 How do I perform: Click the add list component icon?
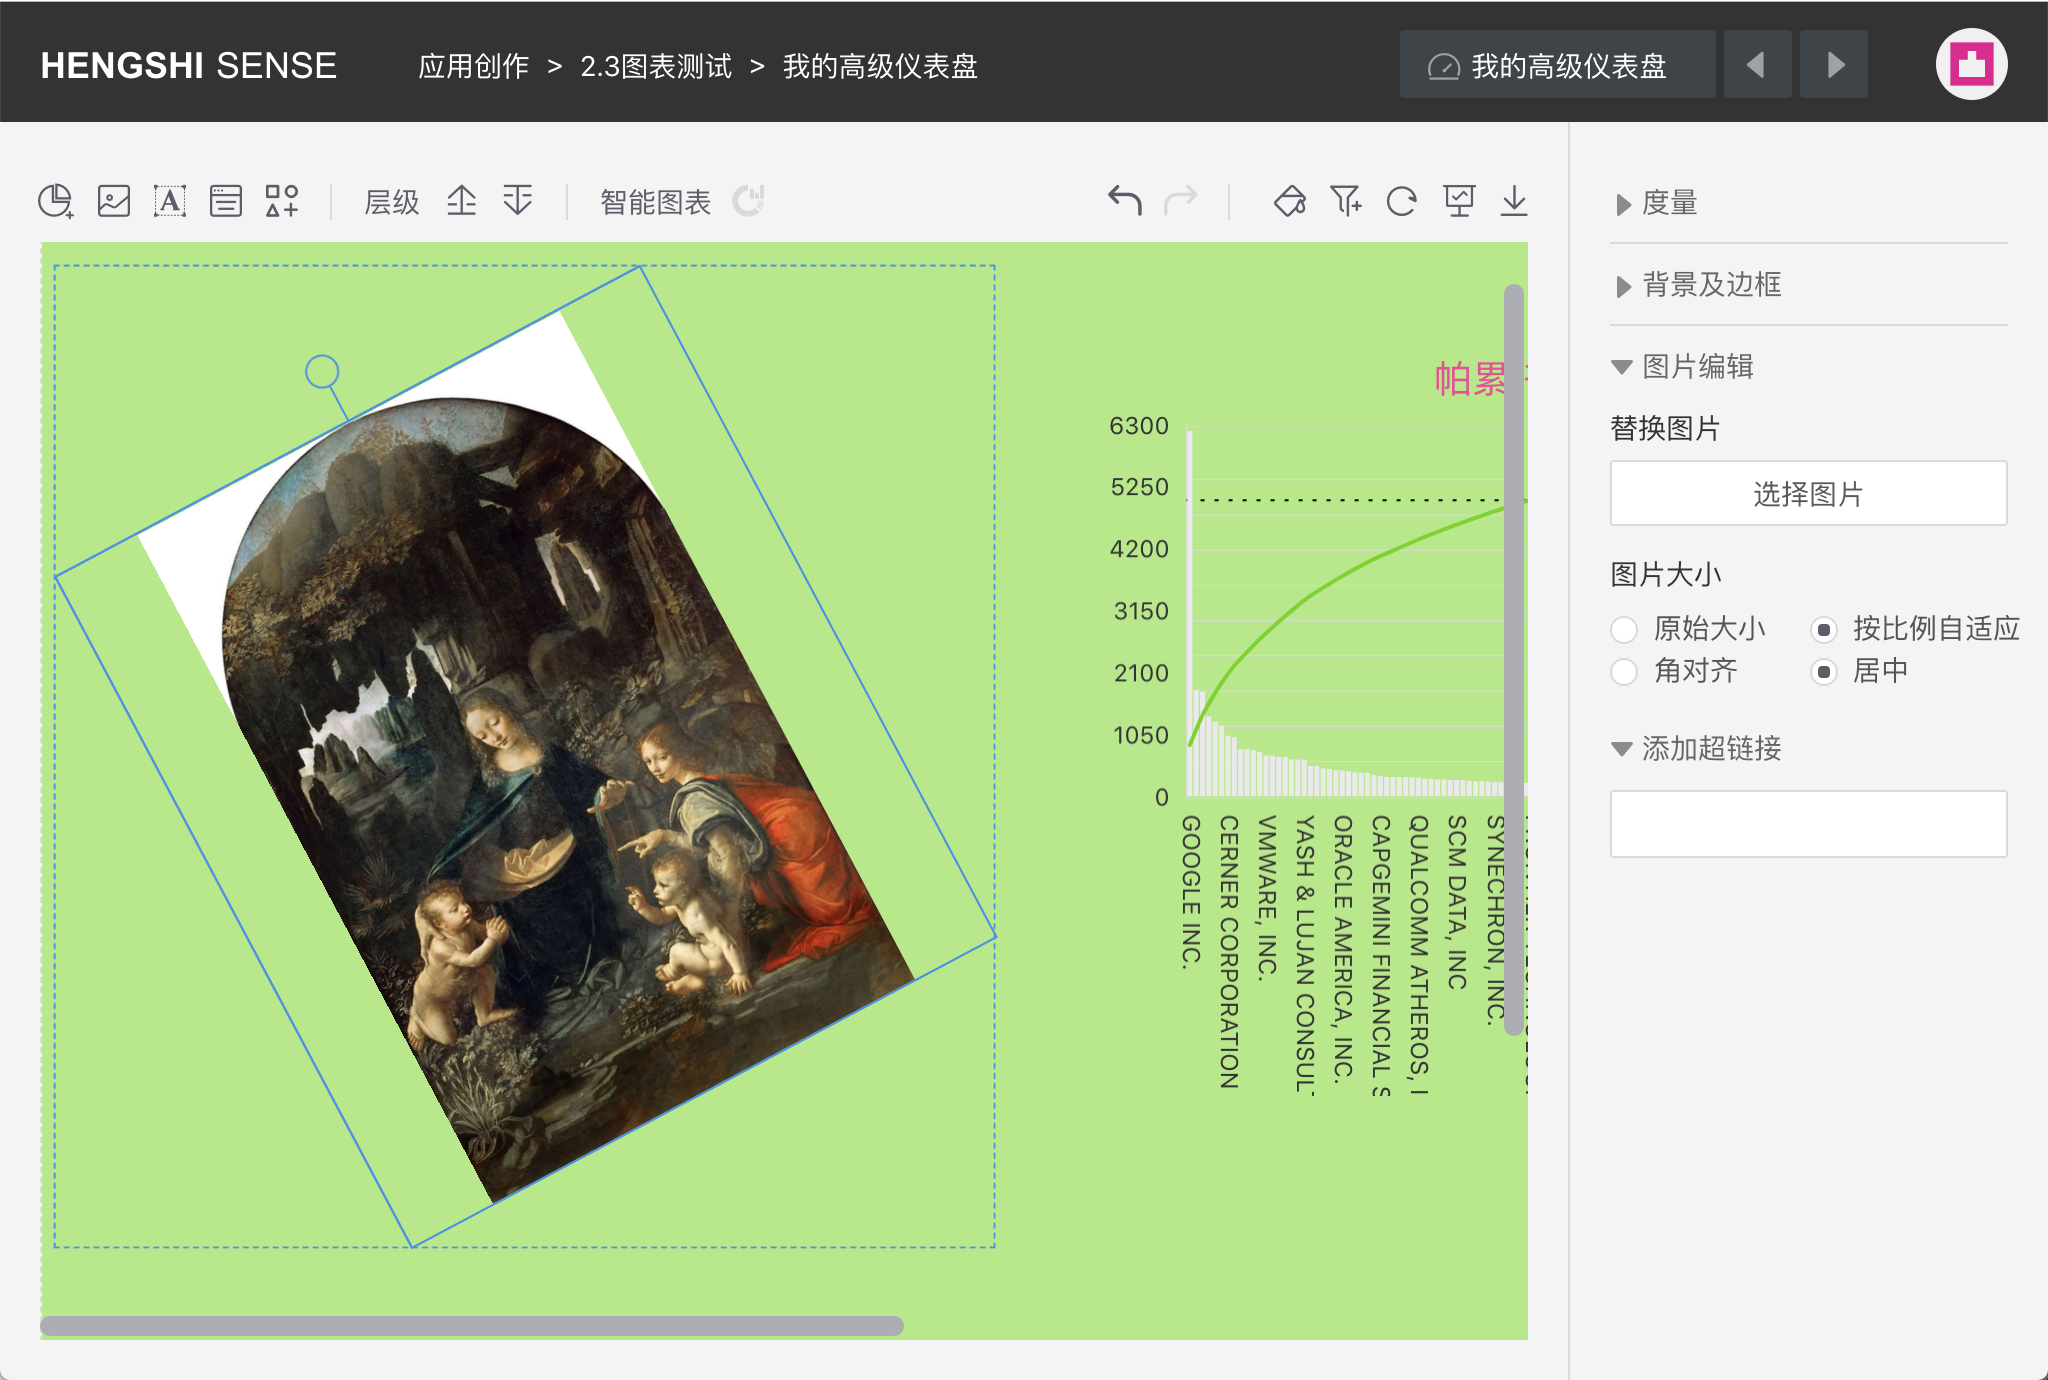(226, 201)
